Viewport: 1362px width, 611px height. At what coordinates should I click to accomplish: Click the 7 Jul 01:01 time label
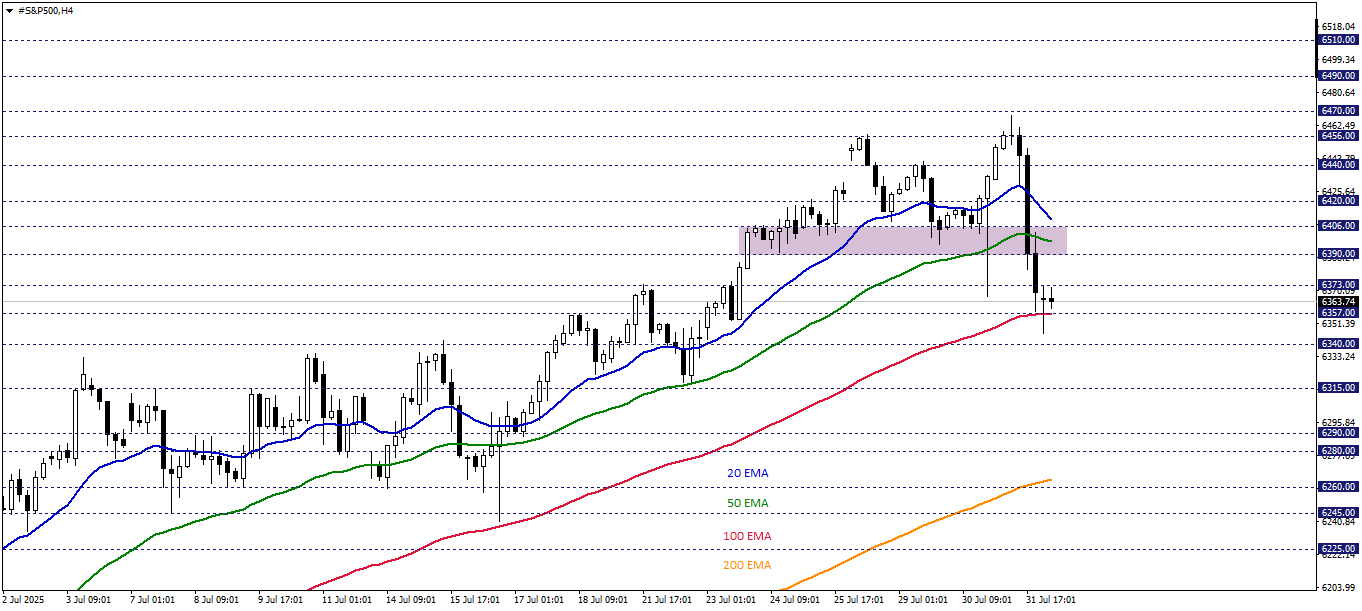(x=153, y=600)
